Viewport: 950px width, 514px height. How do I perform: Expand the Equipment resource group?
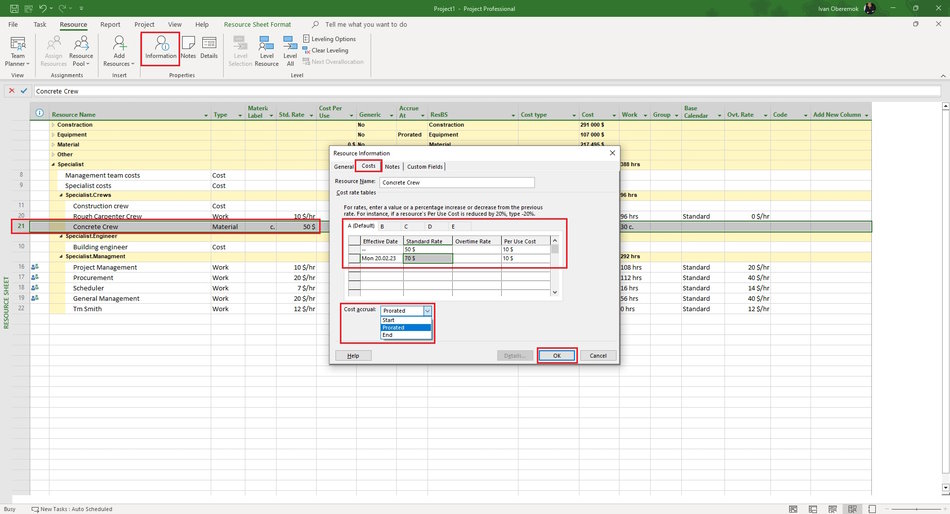coord(53,135)
